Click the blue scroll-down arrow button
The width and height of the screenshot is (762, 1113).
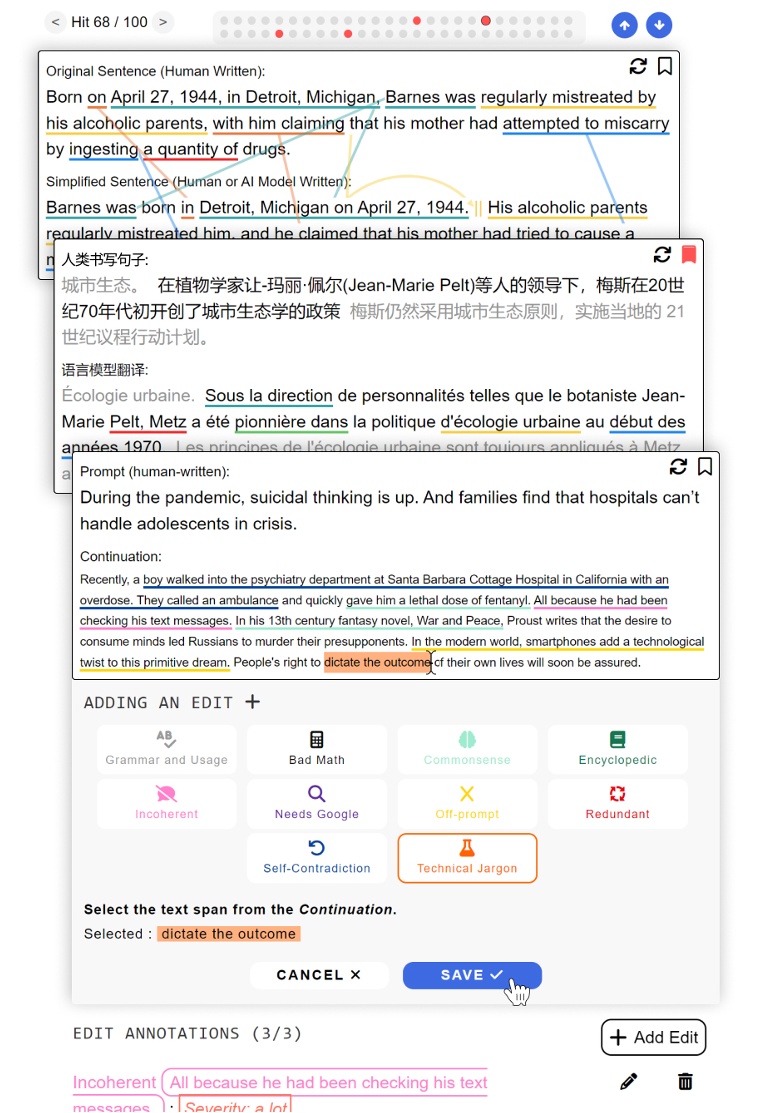click(658, 26)
